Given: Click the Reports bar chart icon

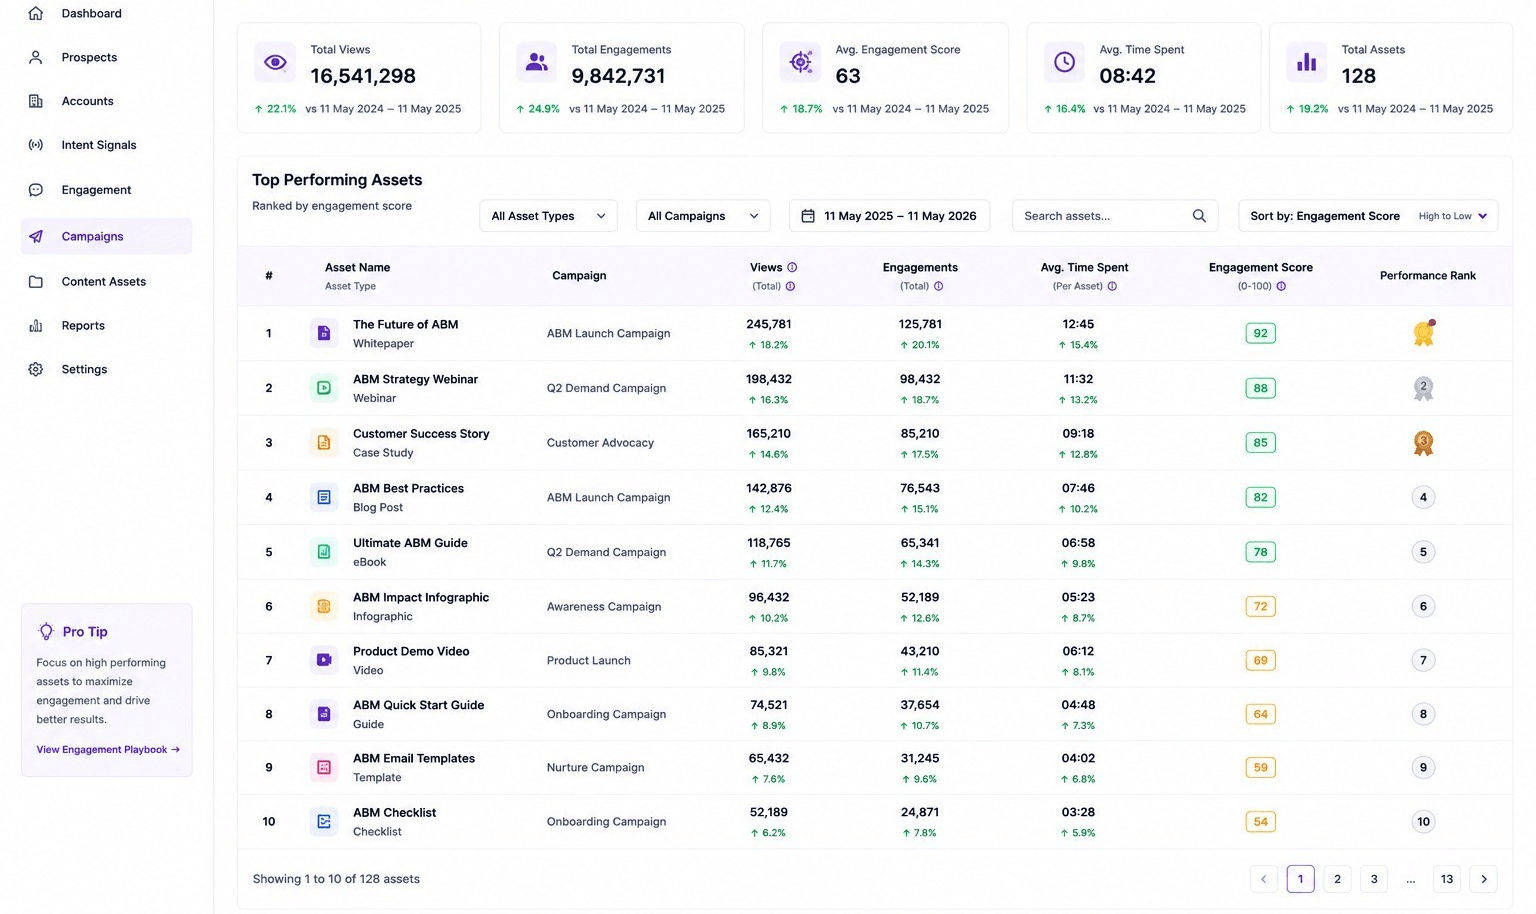Looking at the screenshot, I should [x=36, y=326].
